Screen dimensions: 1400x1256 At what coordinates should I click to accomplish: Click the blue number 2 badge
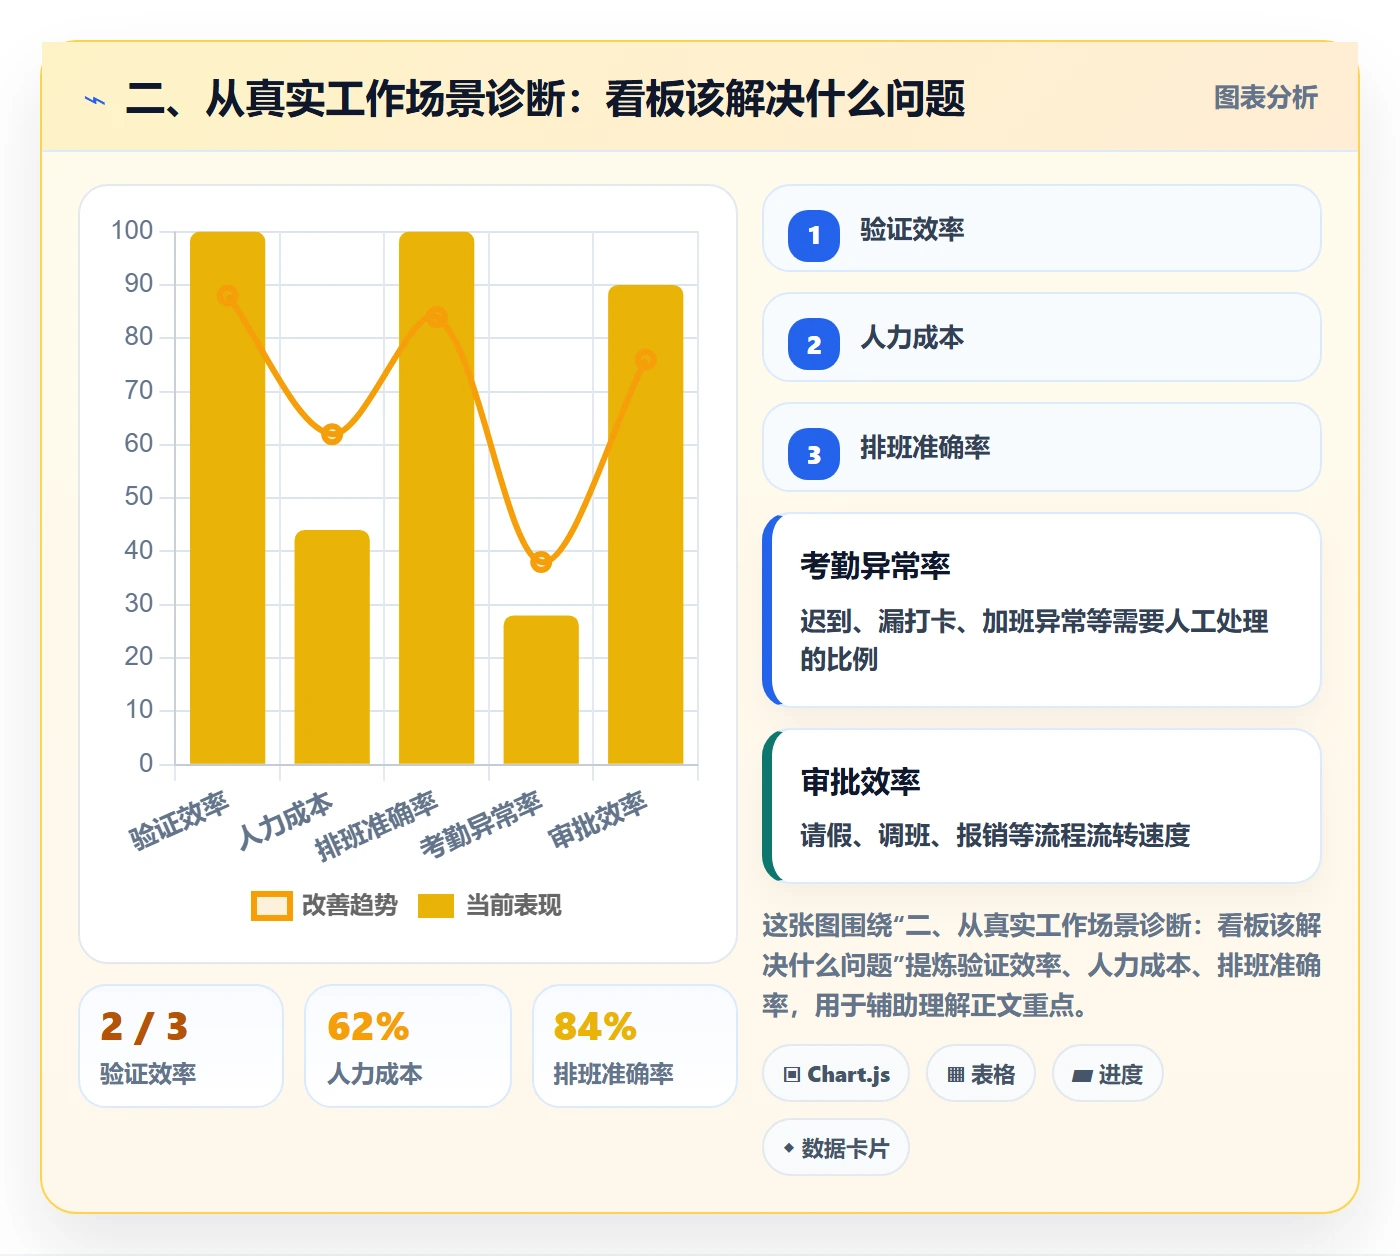click(x=814, y=344)
